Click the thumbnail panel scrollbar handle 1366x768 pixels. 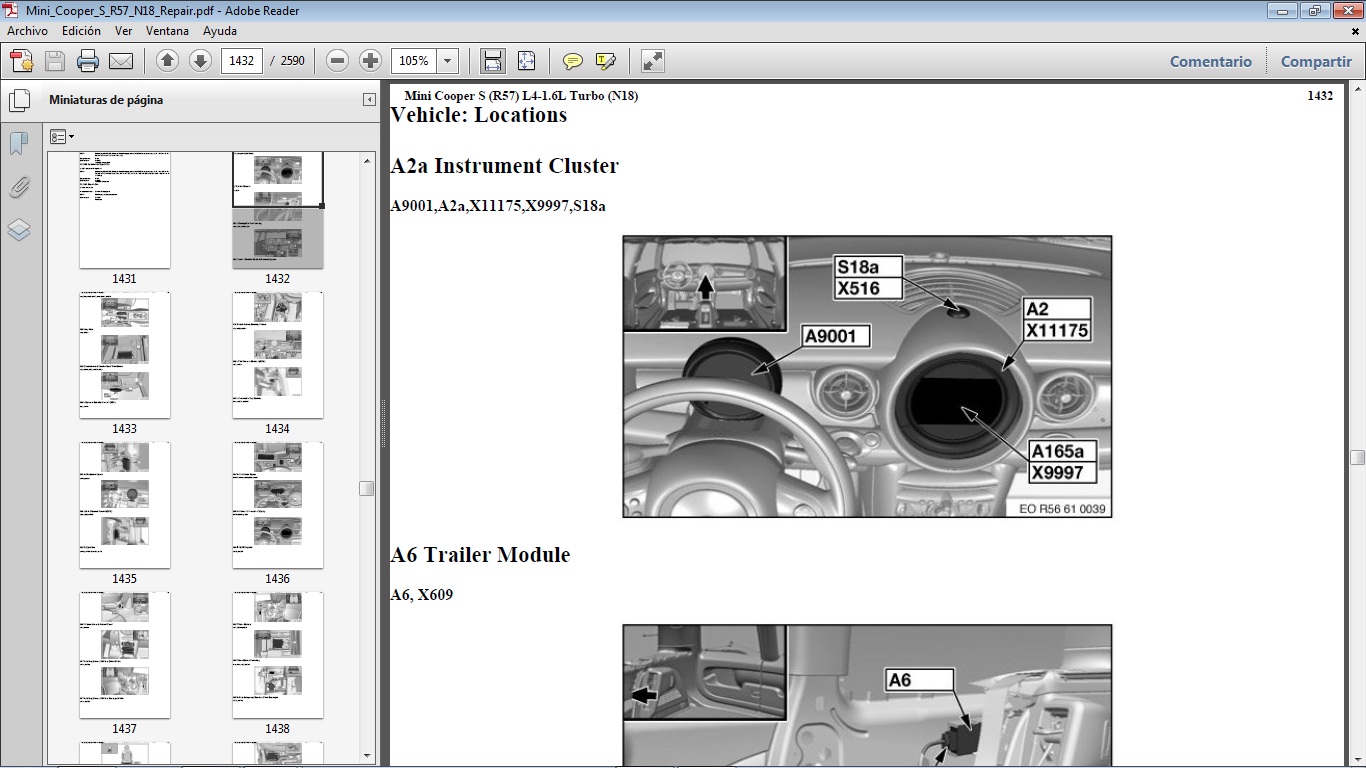pos(367,489)
